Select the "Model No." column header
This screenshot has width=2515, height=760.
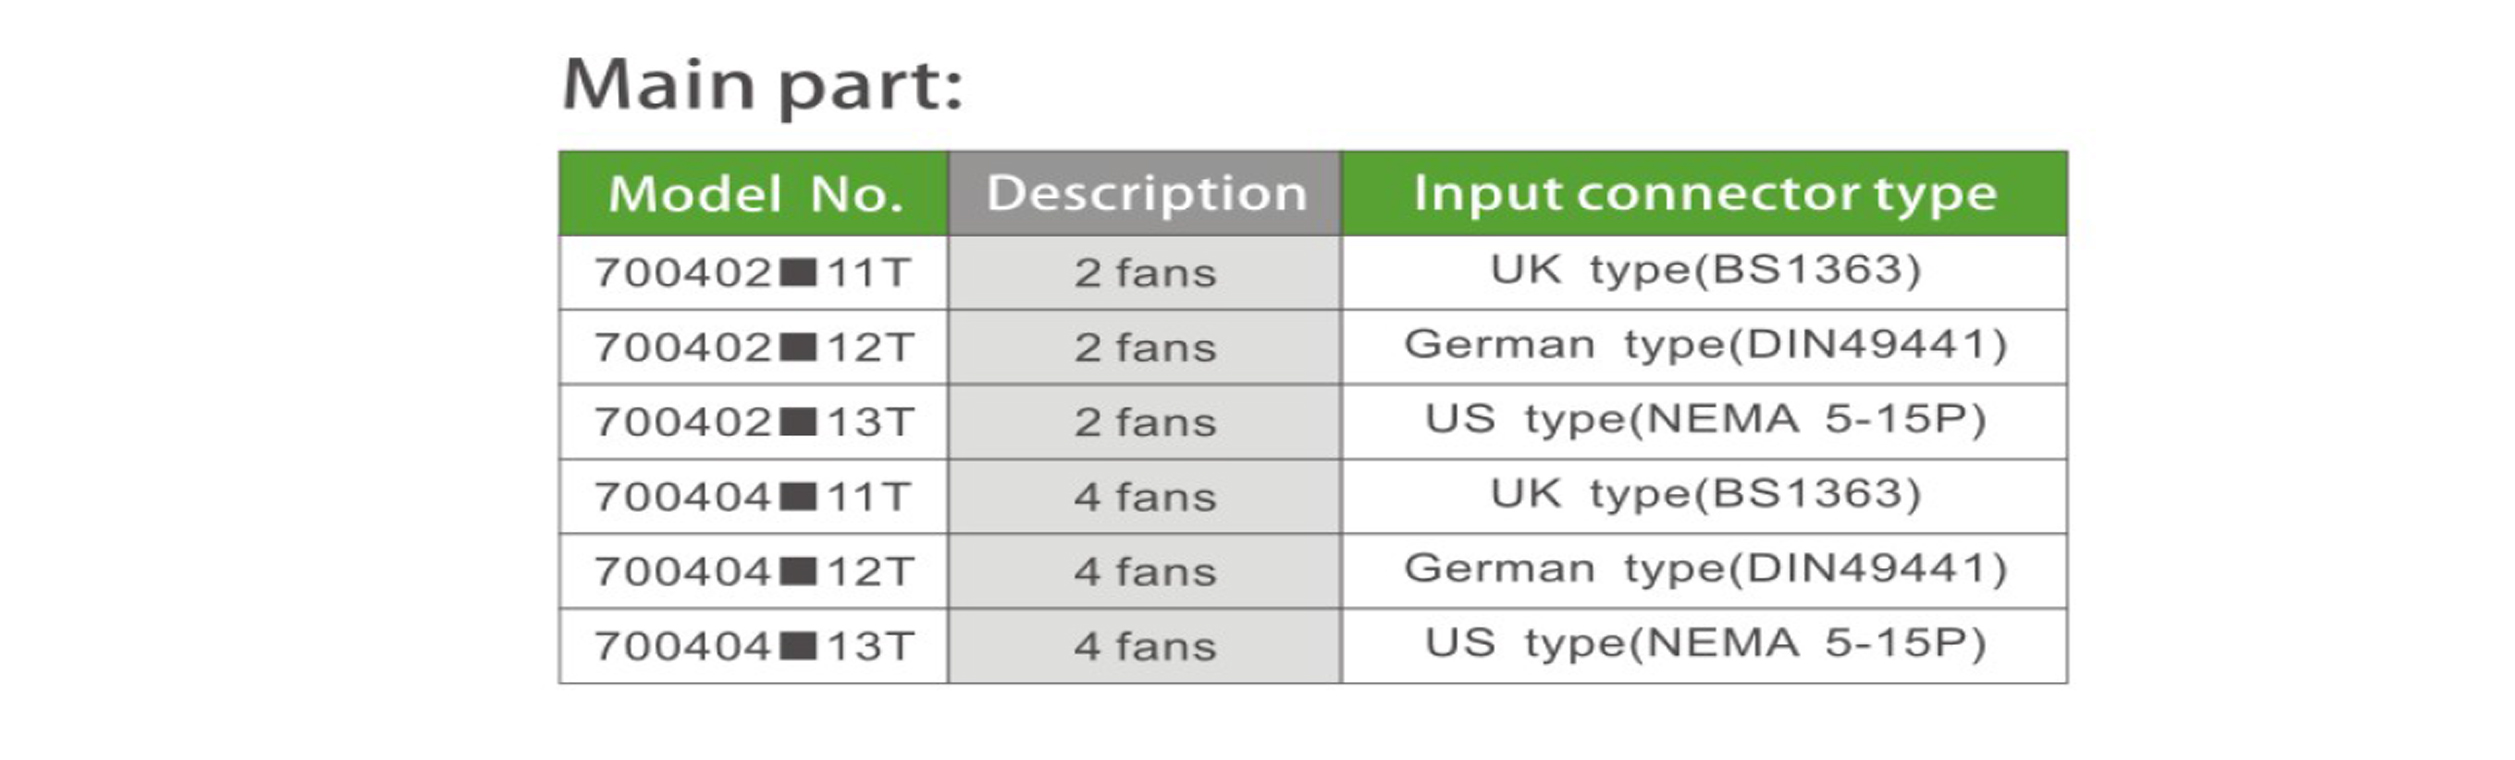[755, 194]
